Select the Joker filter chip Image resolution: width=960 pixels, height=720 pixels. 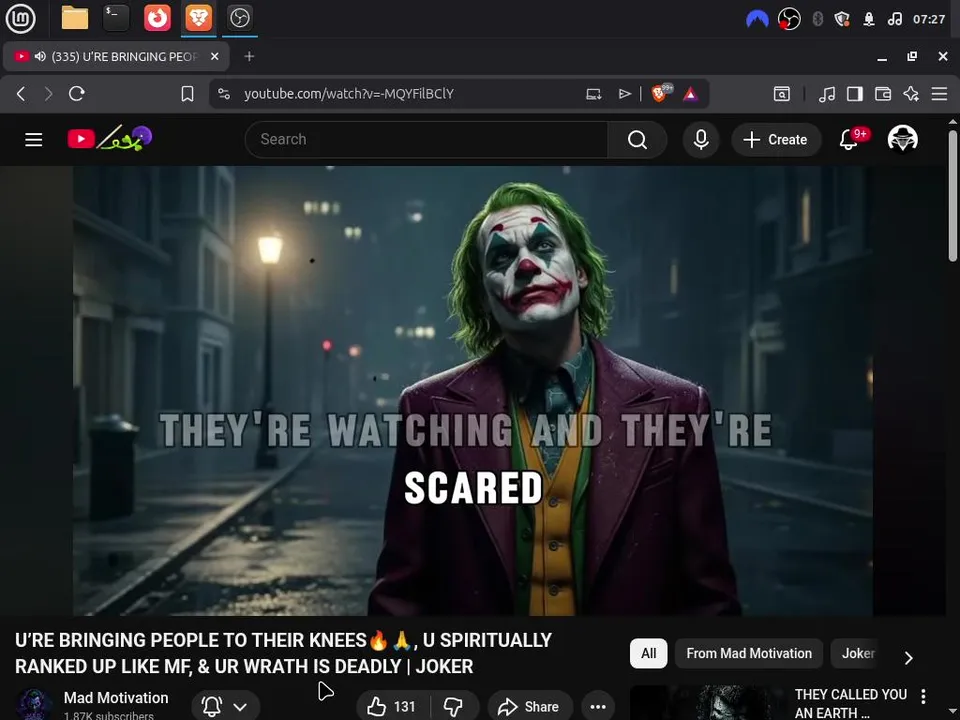(858, 653)
